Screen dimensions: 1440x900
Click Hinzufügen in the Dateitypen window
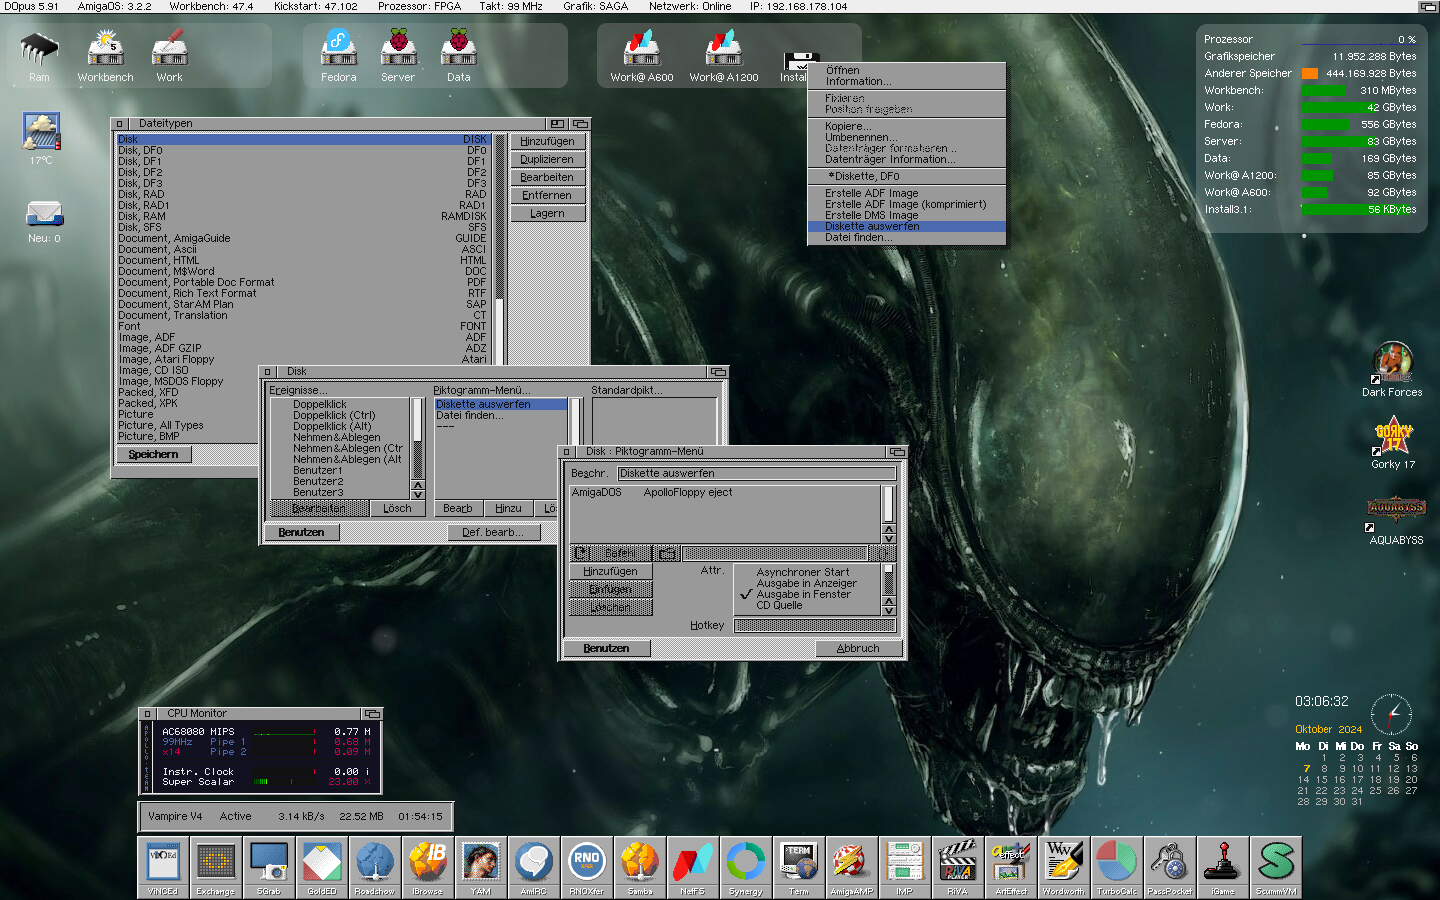pyautogui.click(x=547, y=142)
